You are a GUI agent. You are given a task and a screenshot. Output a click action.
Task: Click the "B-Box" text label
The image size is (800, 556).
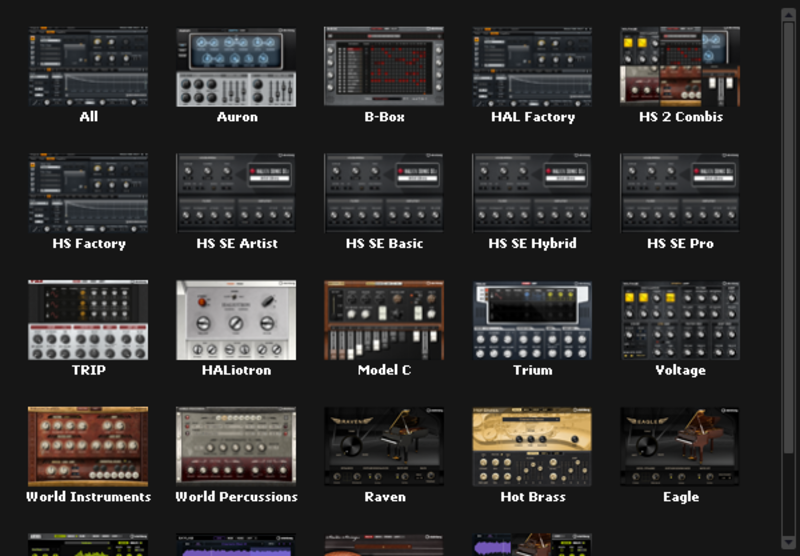pos(384,117)
